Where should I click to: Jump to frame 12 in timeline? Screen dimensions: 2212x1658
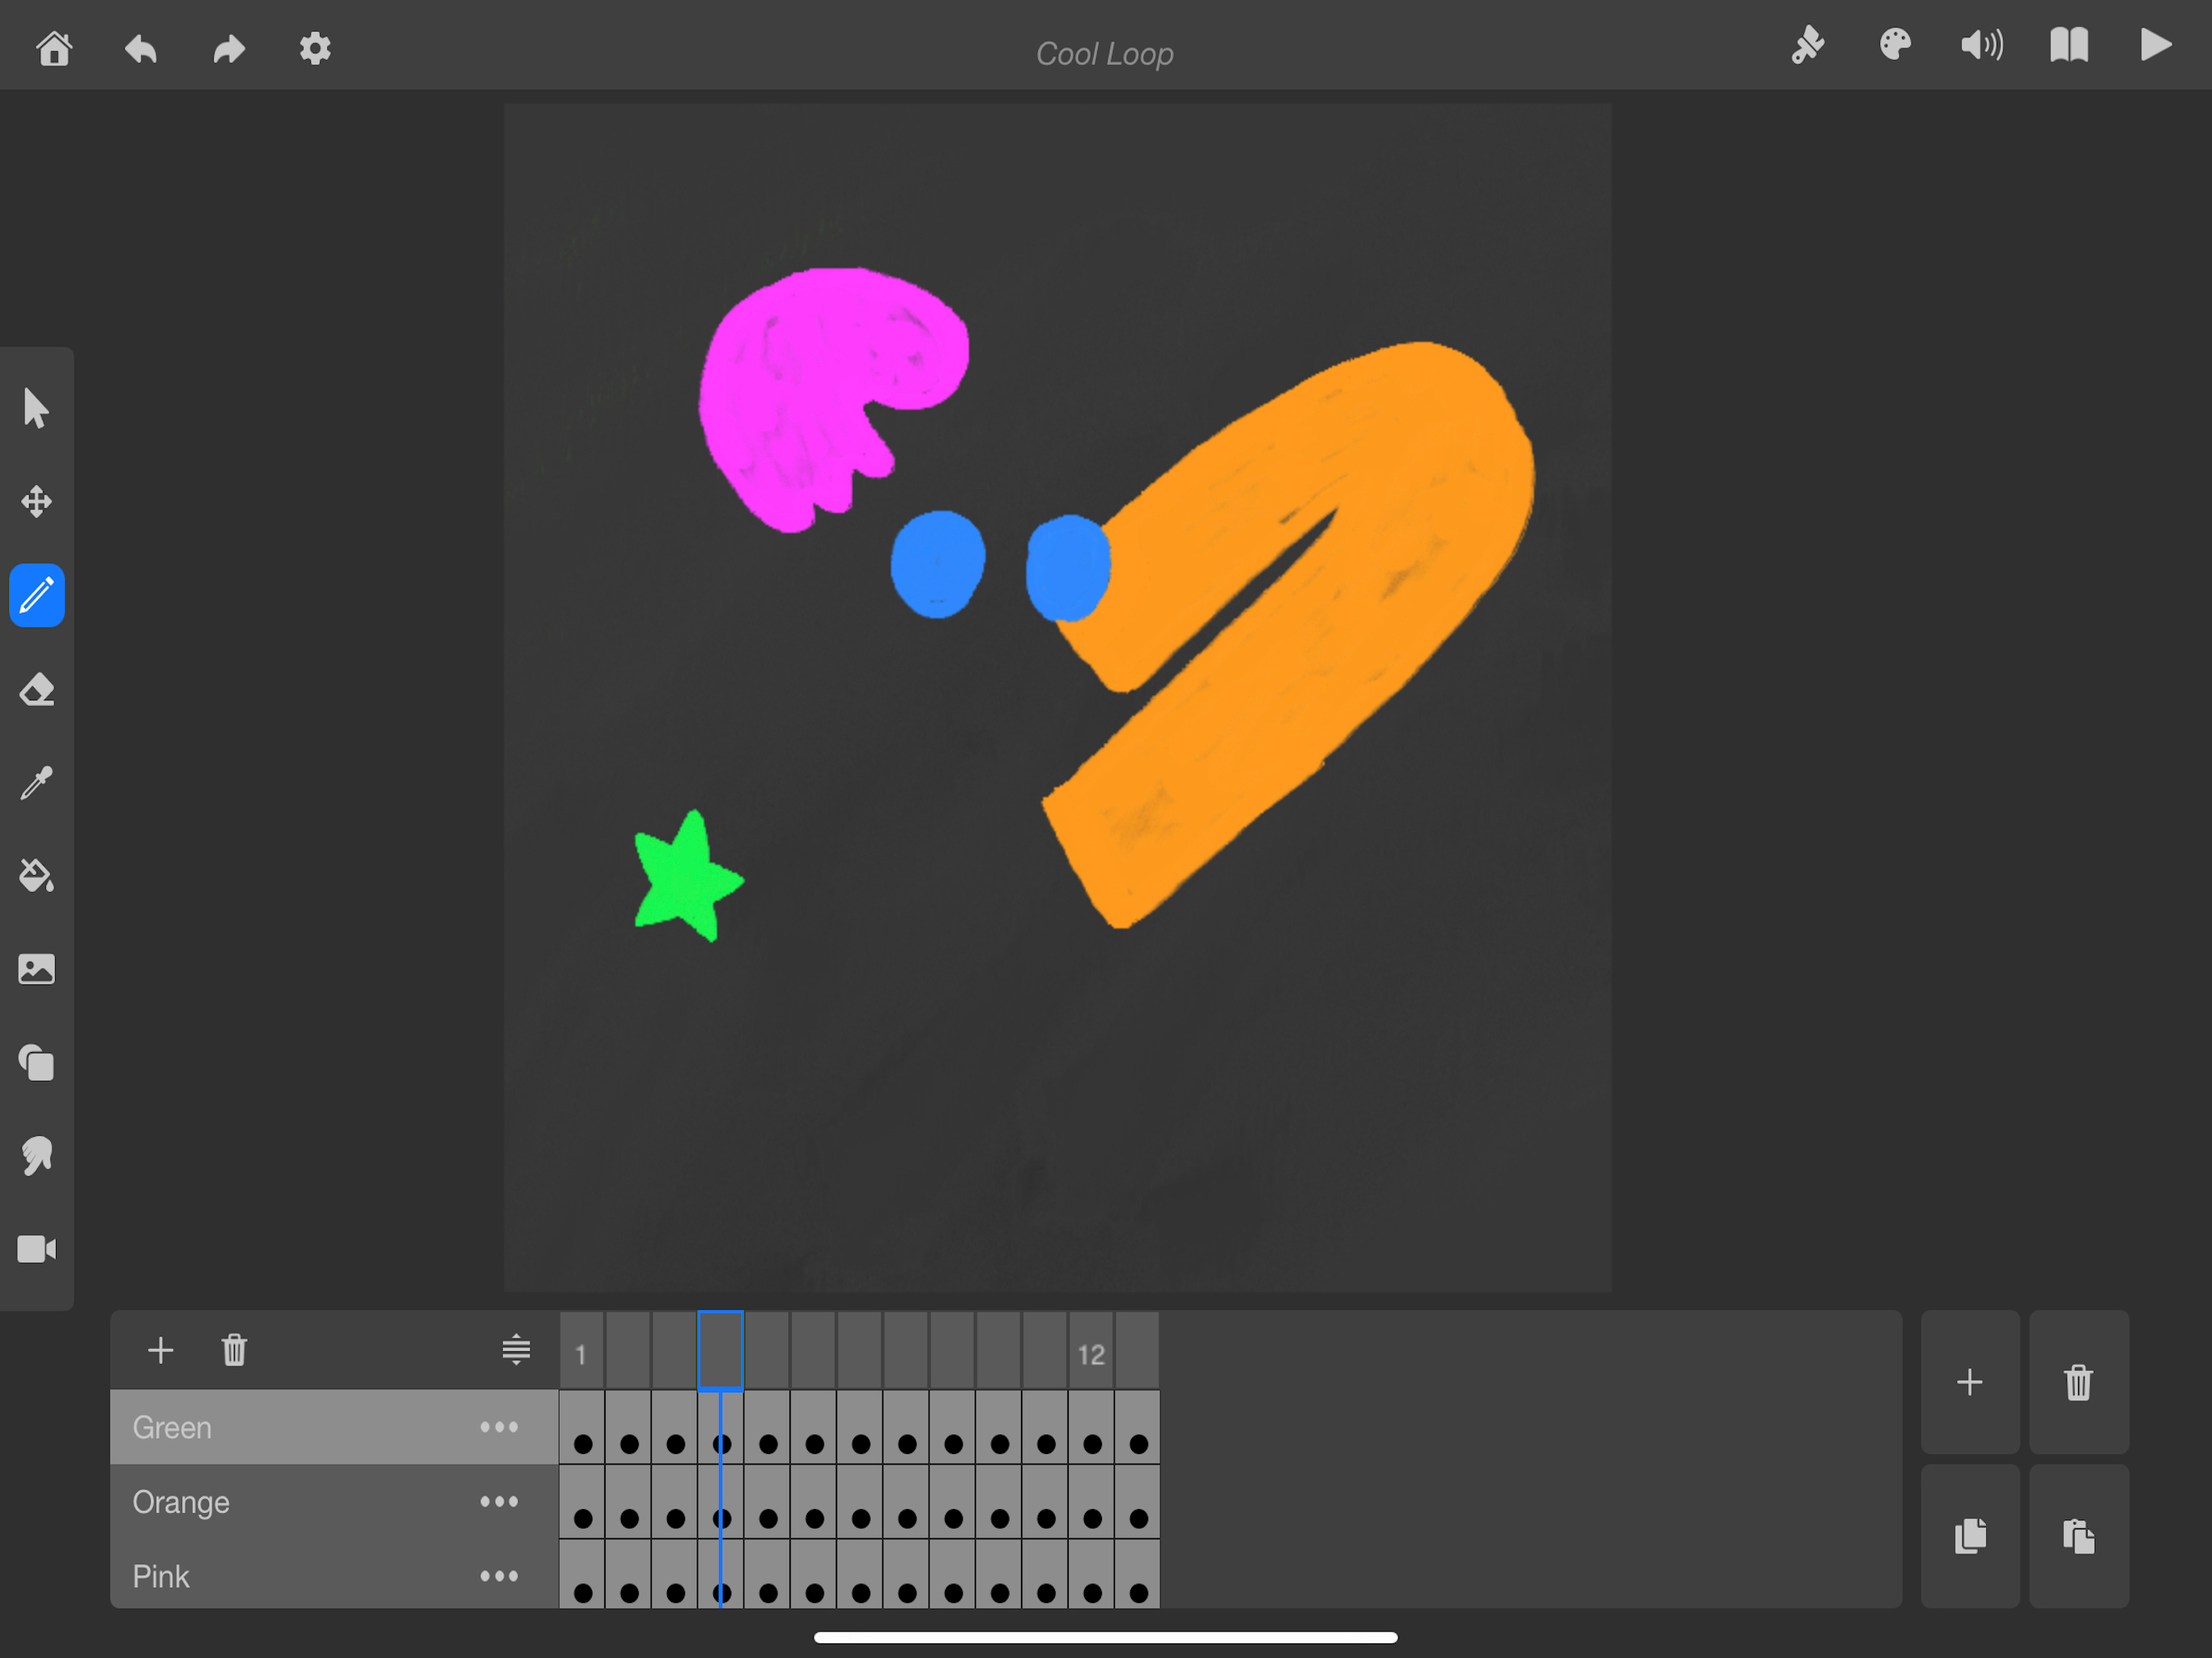[1090, 1354]
